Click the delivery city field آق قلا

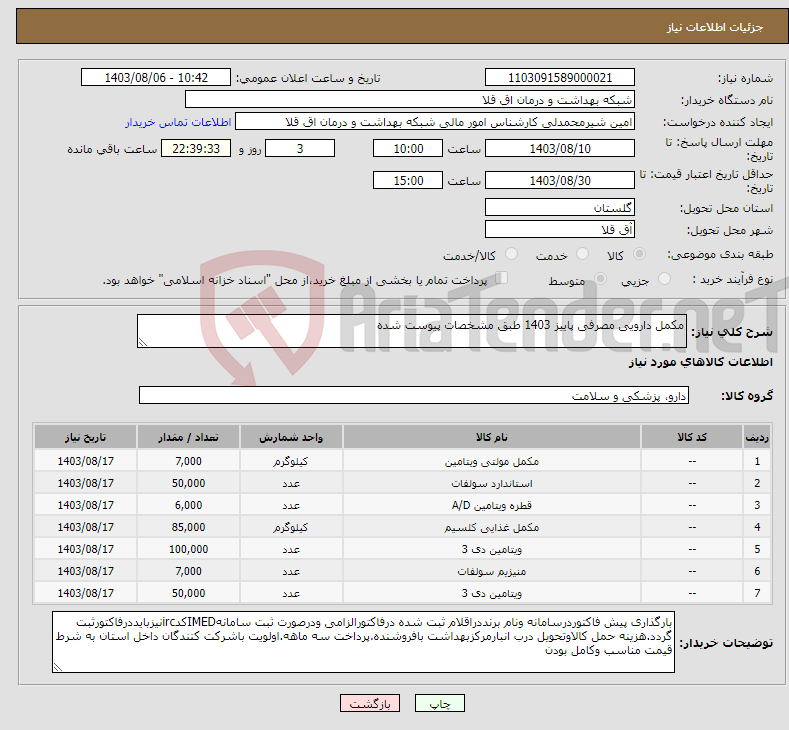pos(560,229)
